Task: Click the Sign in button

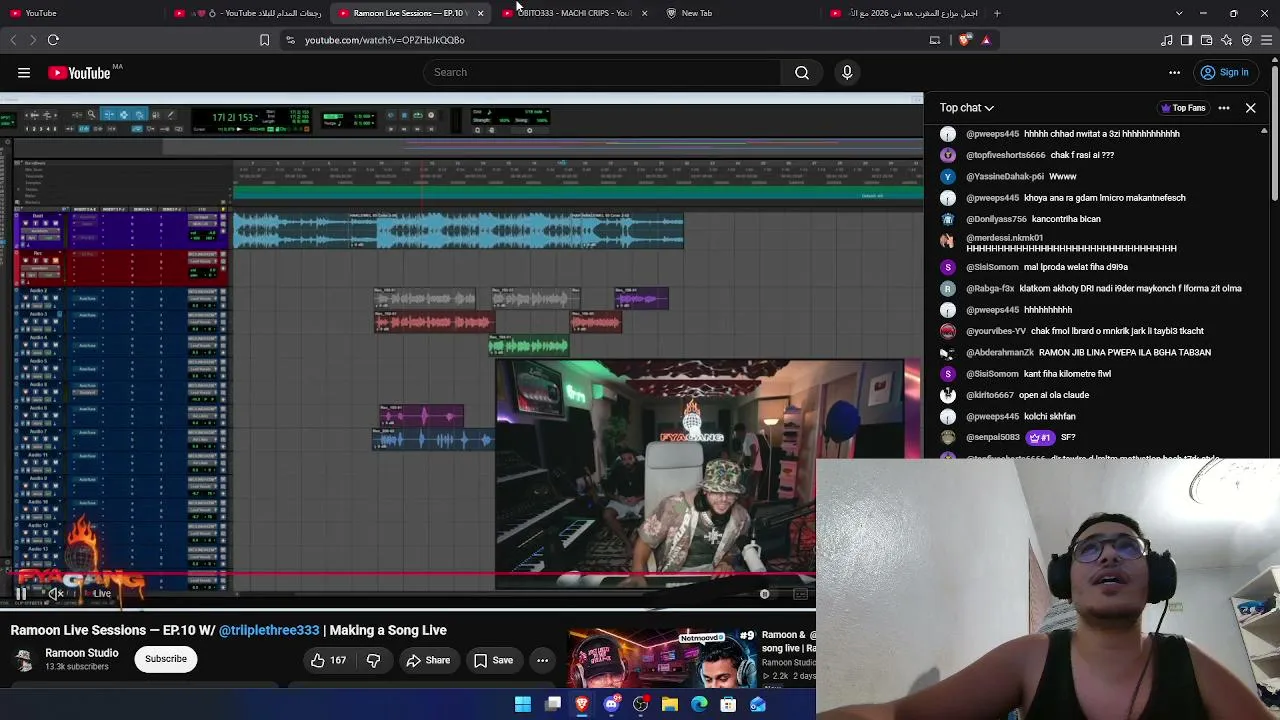Action: pos(1224,72)
